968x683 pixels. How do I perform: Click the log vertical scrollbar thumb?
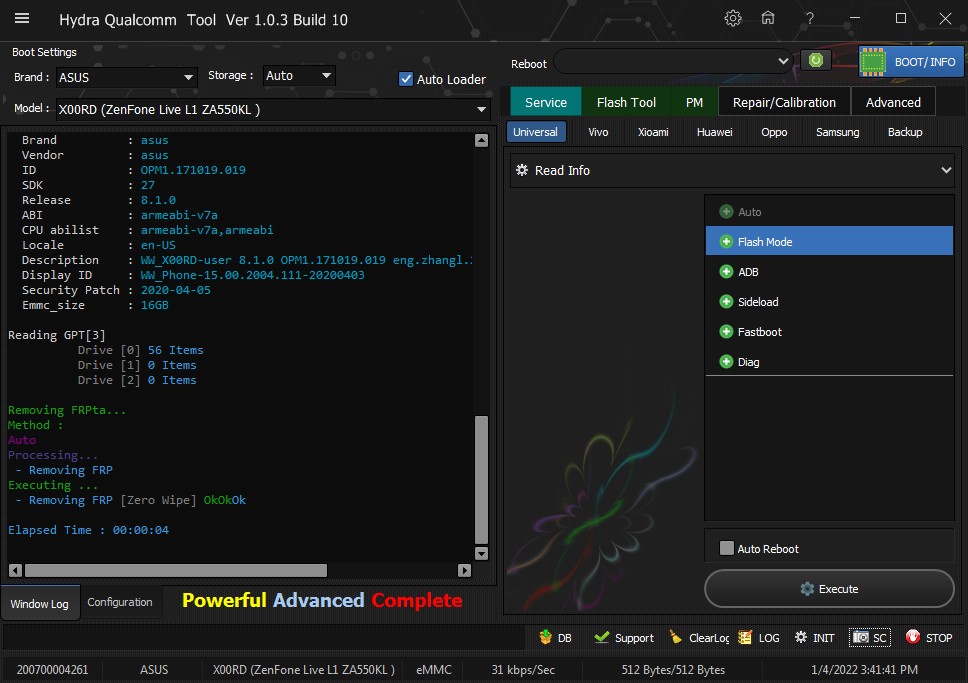(x=482, y=480)
